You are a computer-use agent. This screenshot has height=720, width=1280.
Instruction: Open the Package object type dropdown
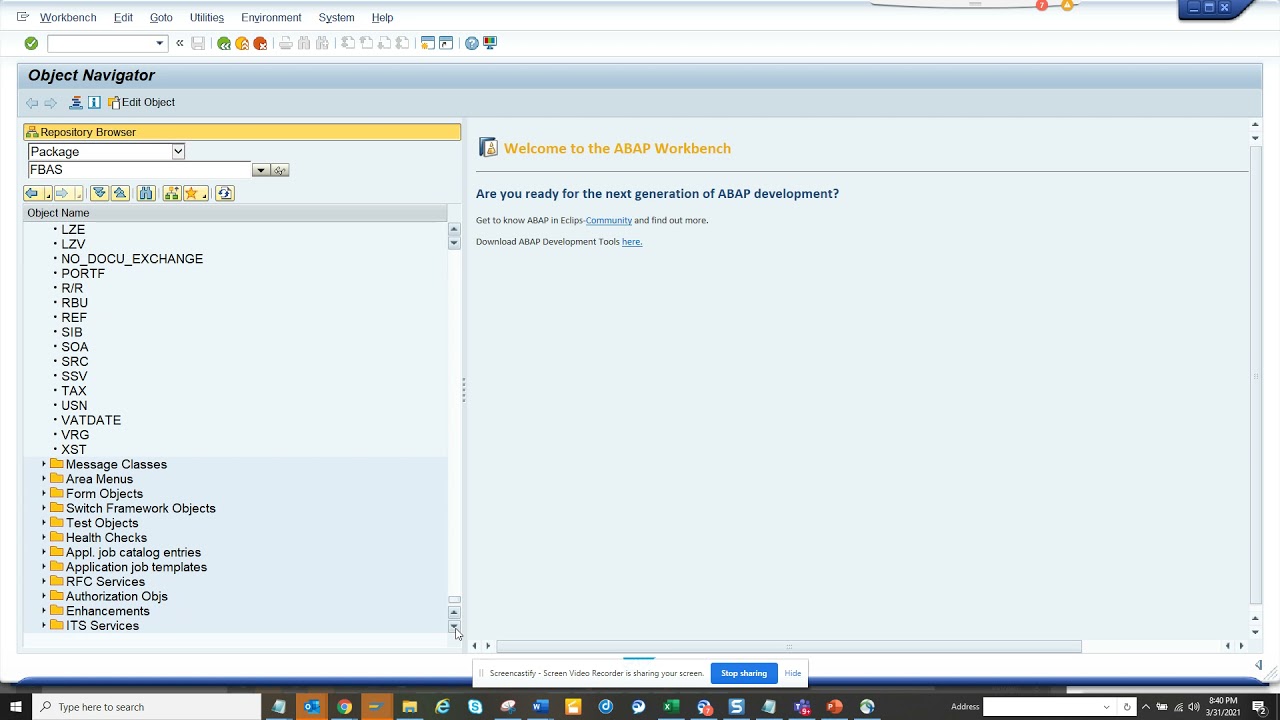point(178,152)
